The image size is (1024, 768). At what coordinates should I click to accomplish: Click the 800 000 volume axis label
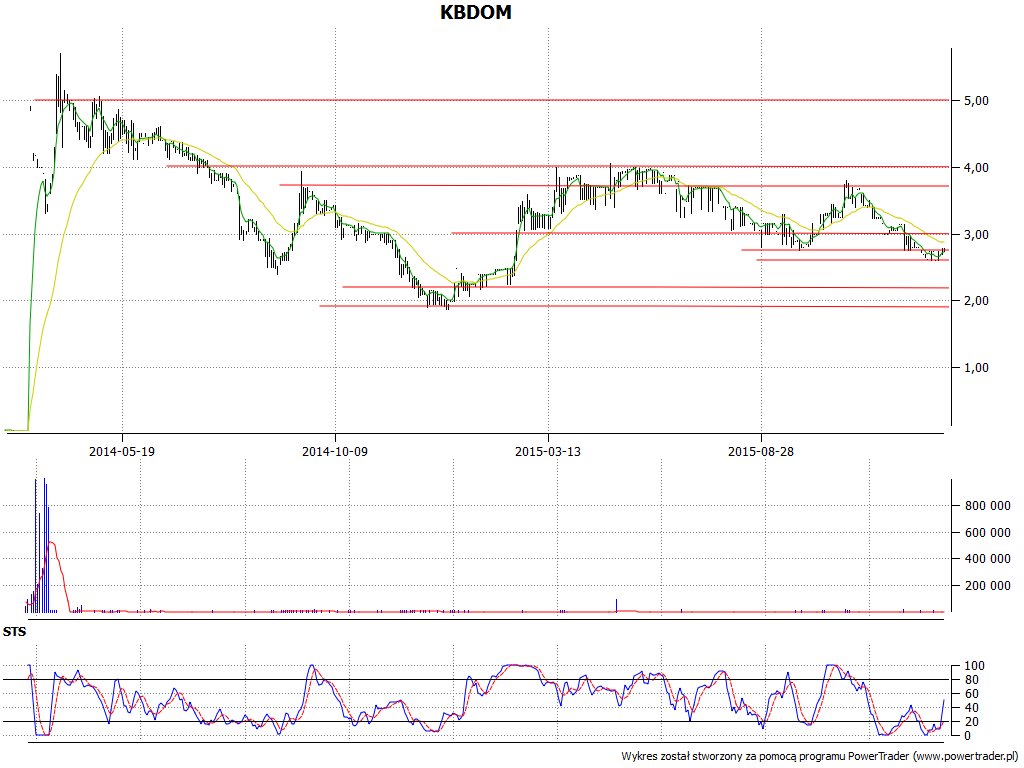[987, 505]
